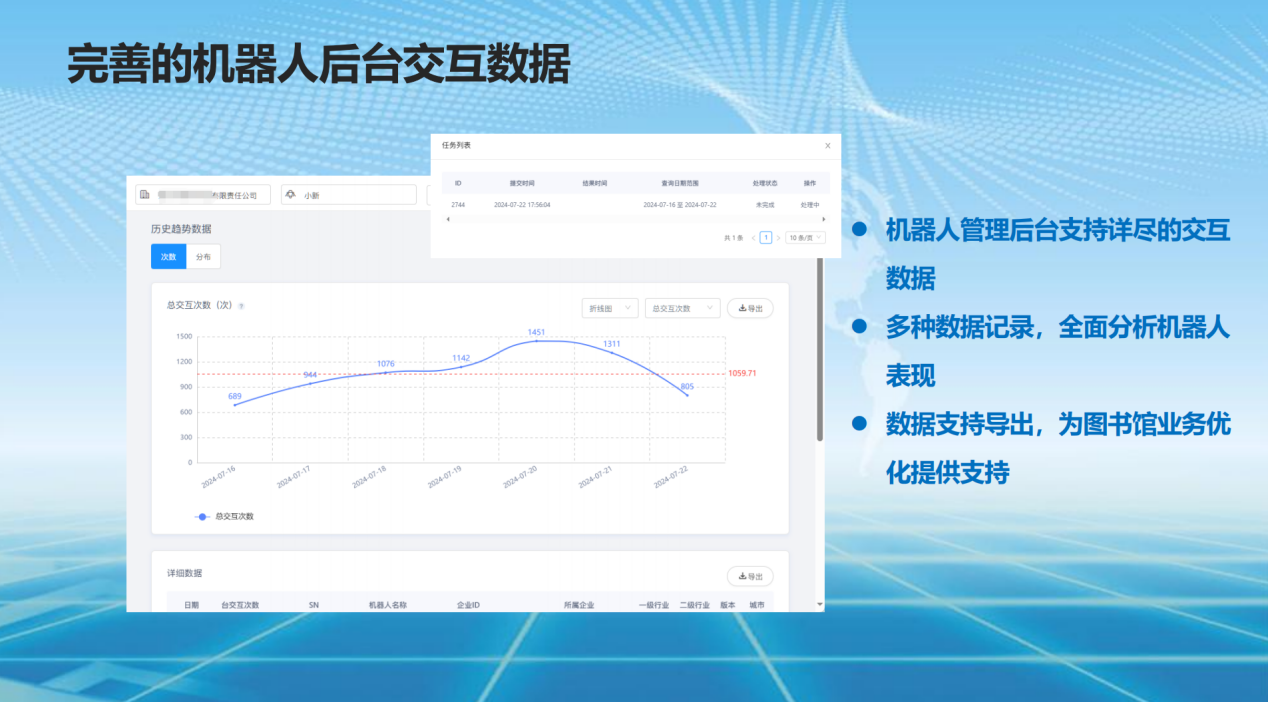
Task: Go to the previous page in the task list
Action: tap(753, 238)
